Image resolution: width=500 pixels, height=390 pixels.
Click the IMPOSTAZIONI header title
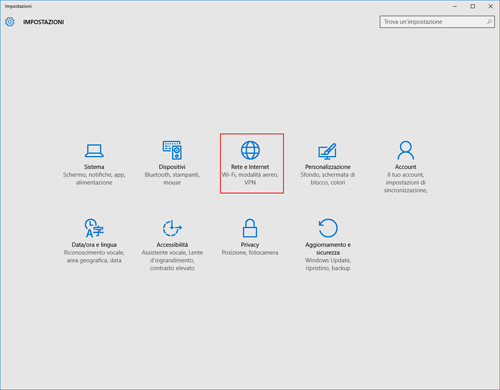tap(44, 22)
